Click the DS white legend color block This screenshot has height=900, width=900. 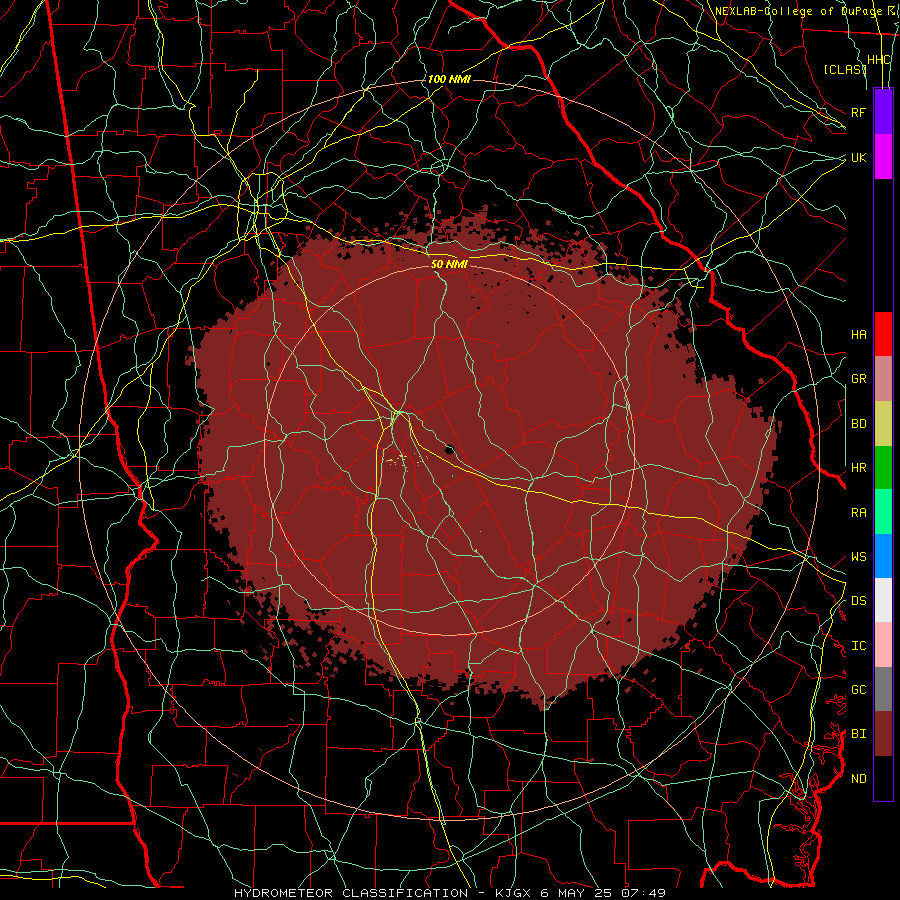tap(883, 600)
